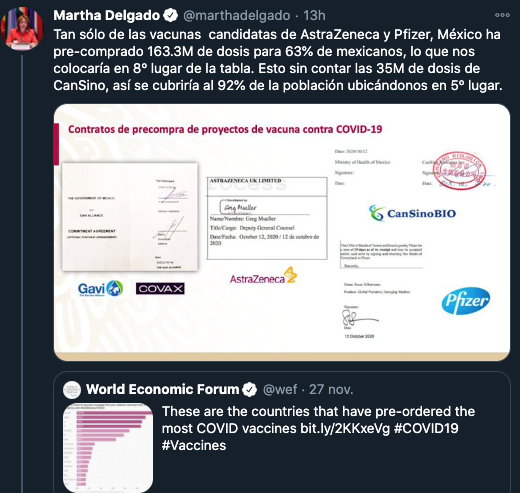Open Martha Delgado's profile avatar
The width and height of the screenshot is (520, 493).
click(22, 29)
